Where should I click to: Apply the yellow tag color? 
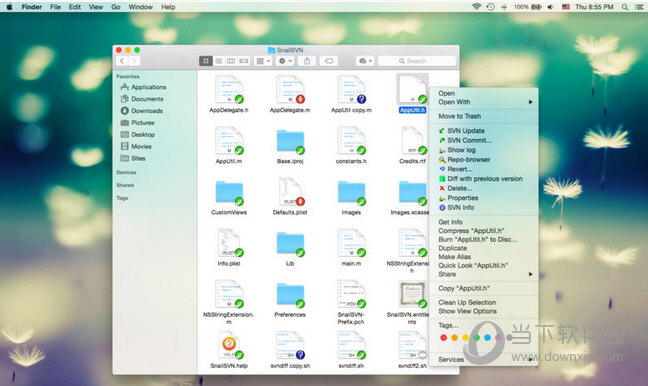pyautogui.click(x=465, y=338)
